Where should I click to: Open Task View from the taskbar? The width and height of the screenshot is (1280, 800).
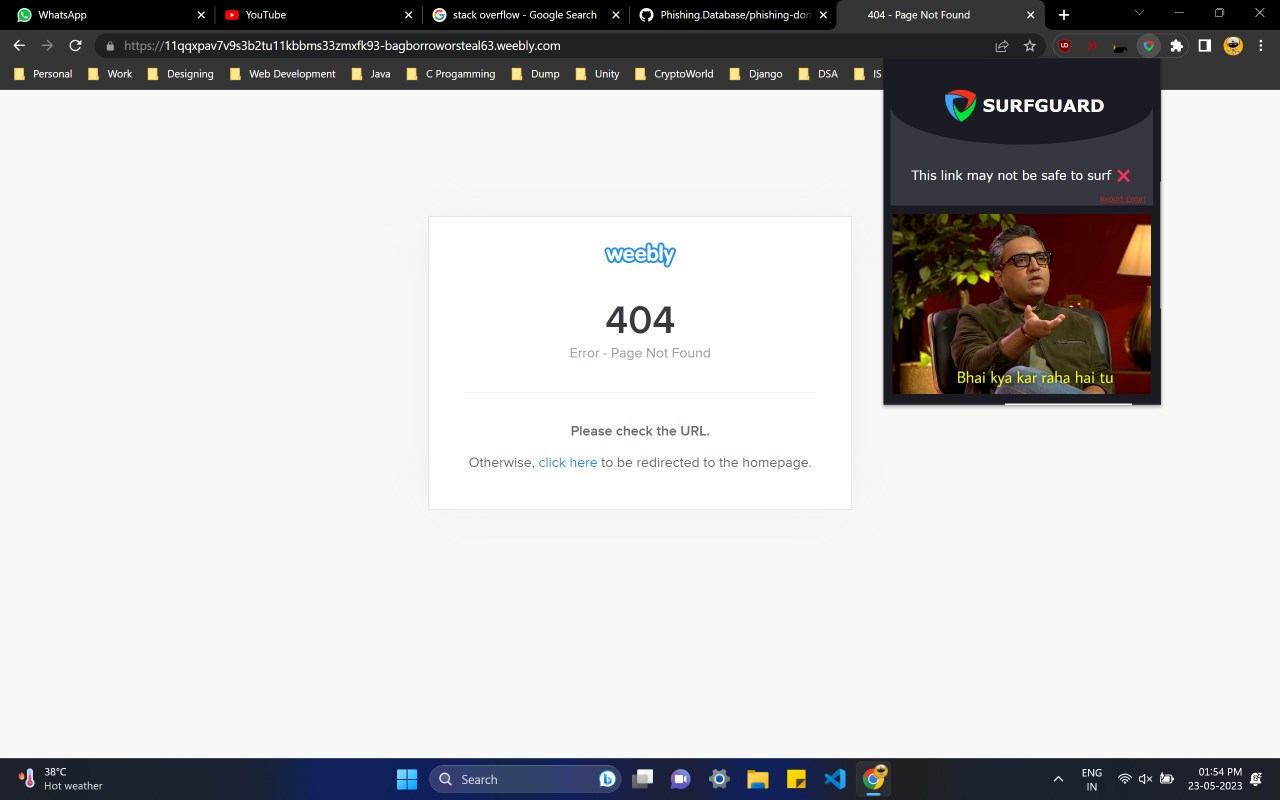643,779
